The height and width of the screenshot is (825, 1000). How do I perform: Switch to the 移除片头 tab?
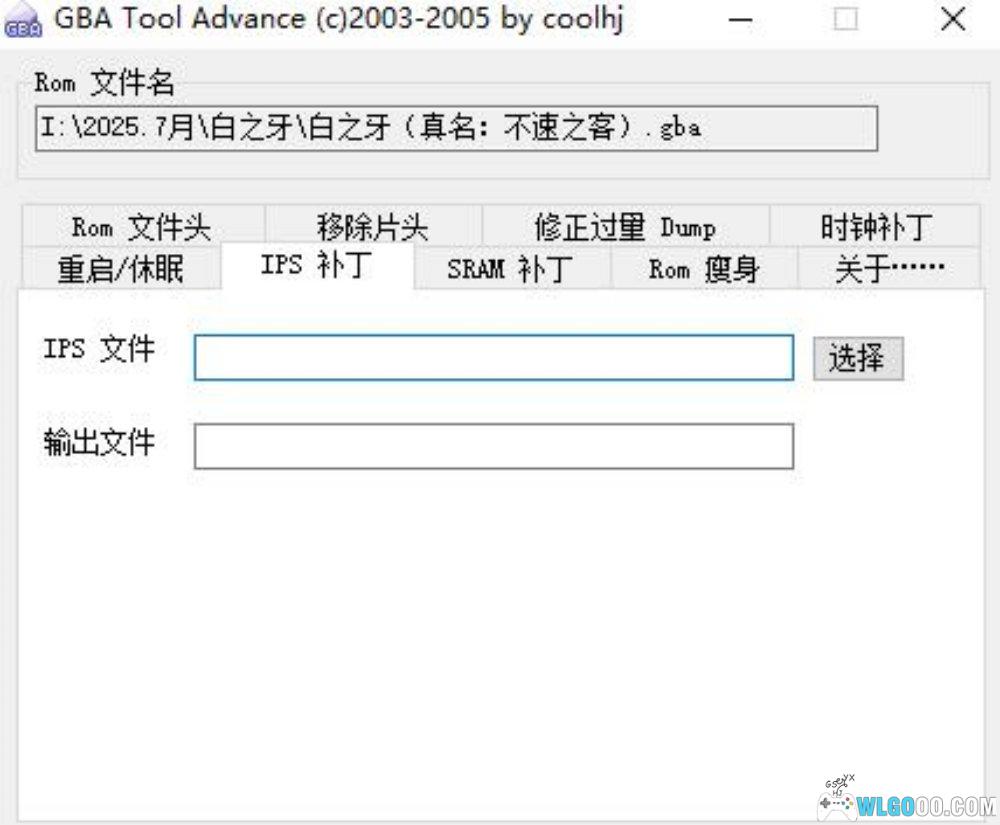point(373,227)
